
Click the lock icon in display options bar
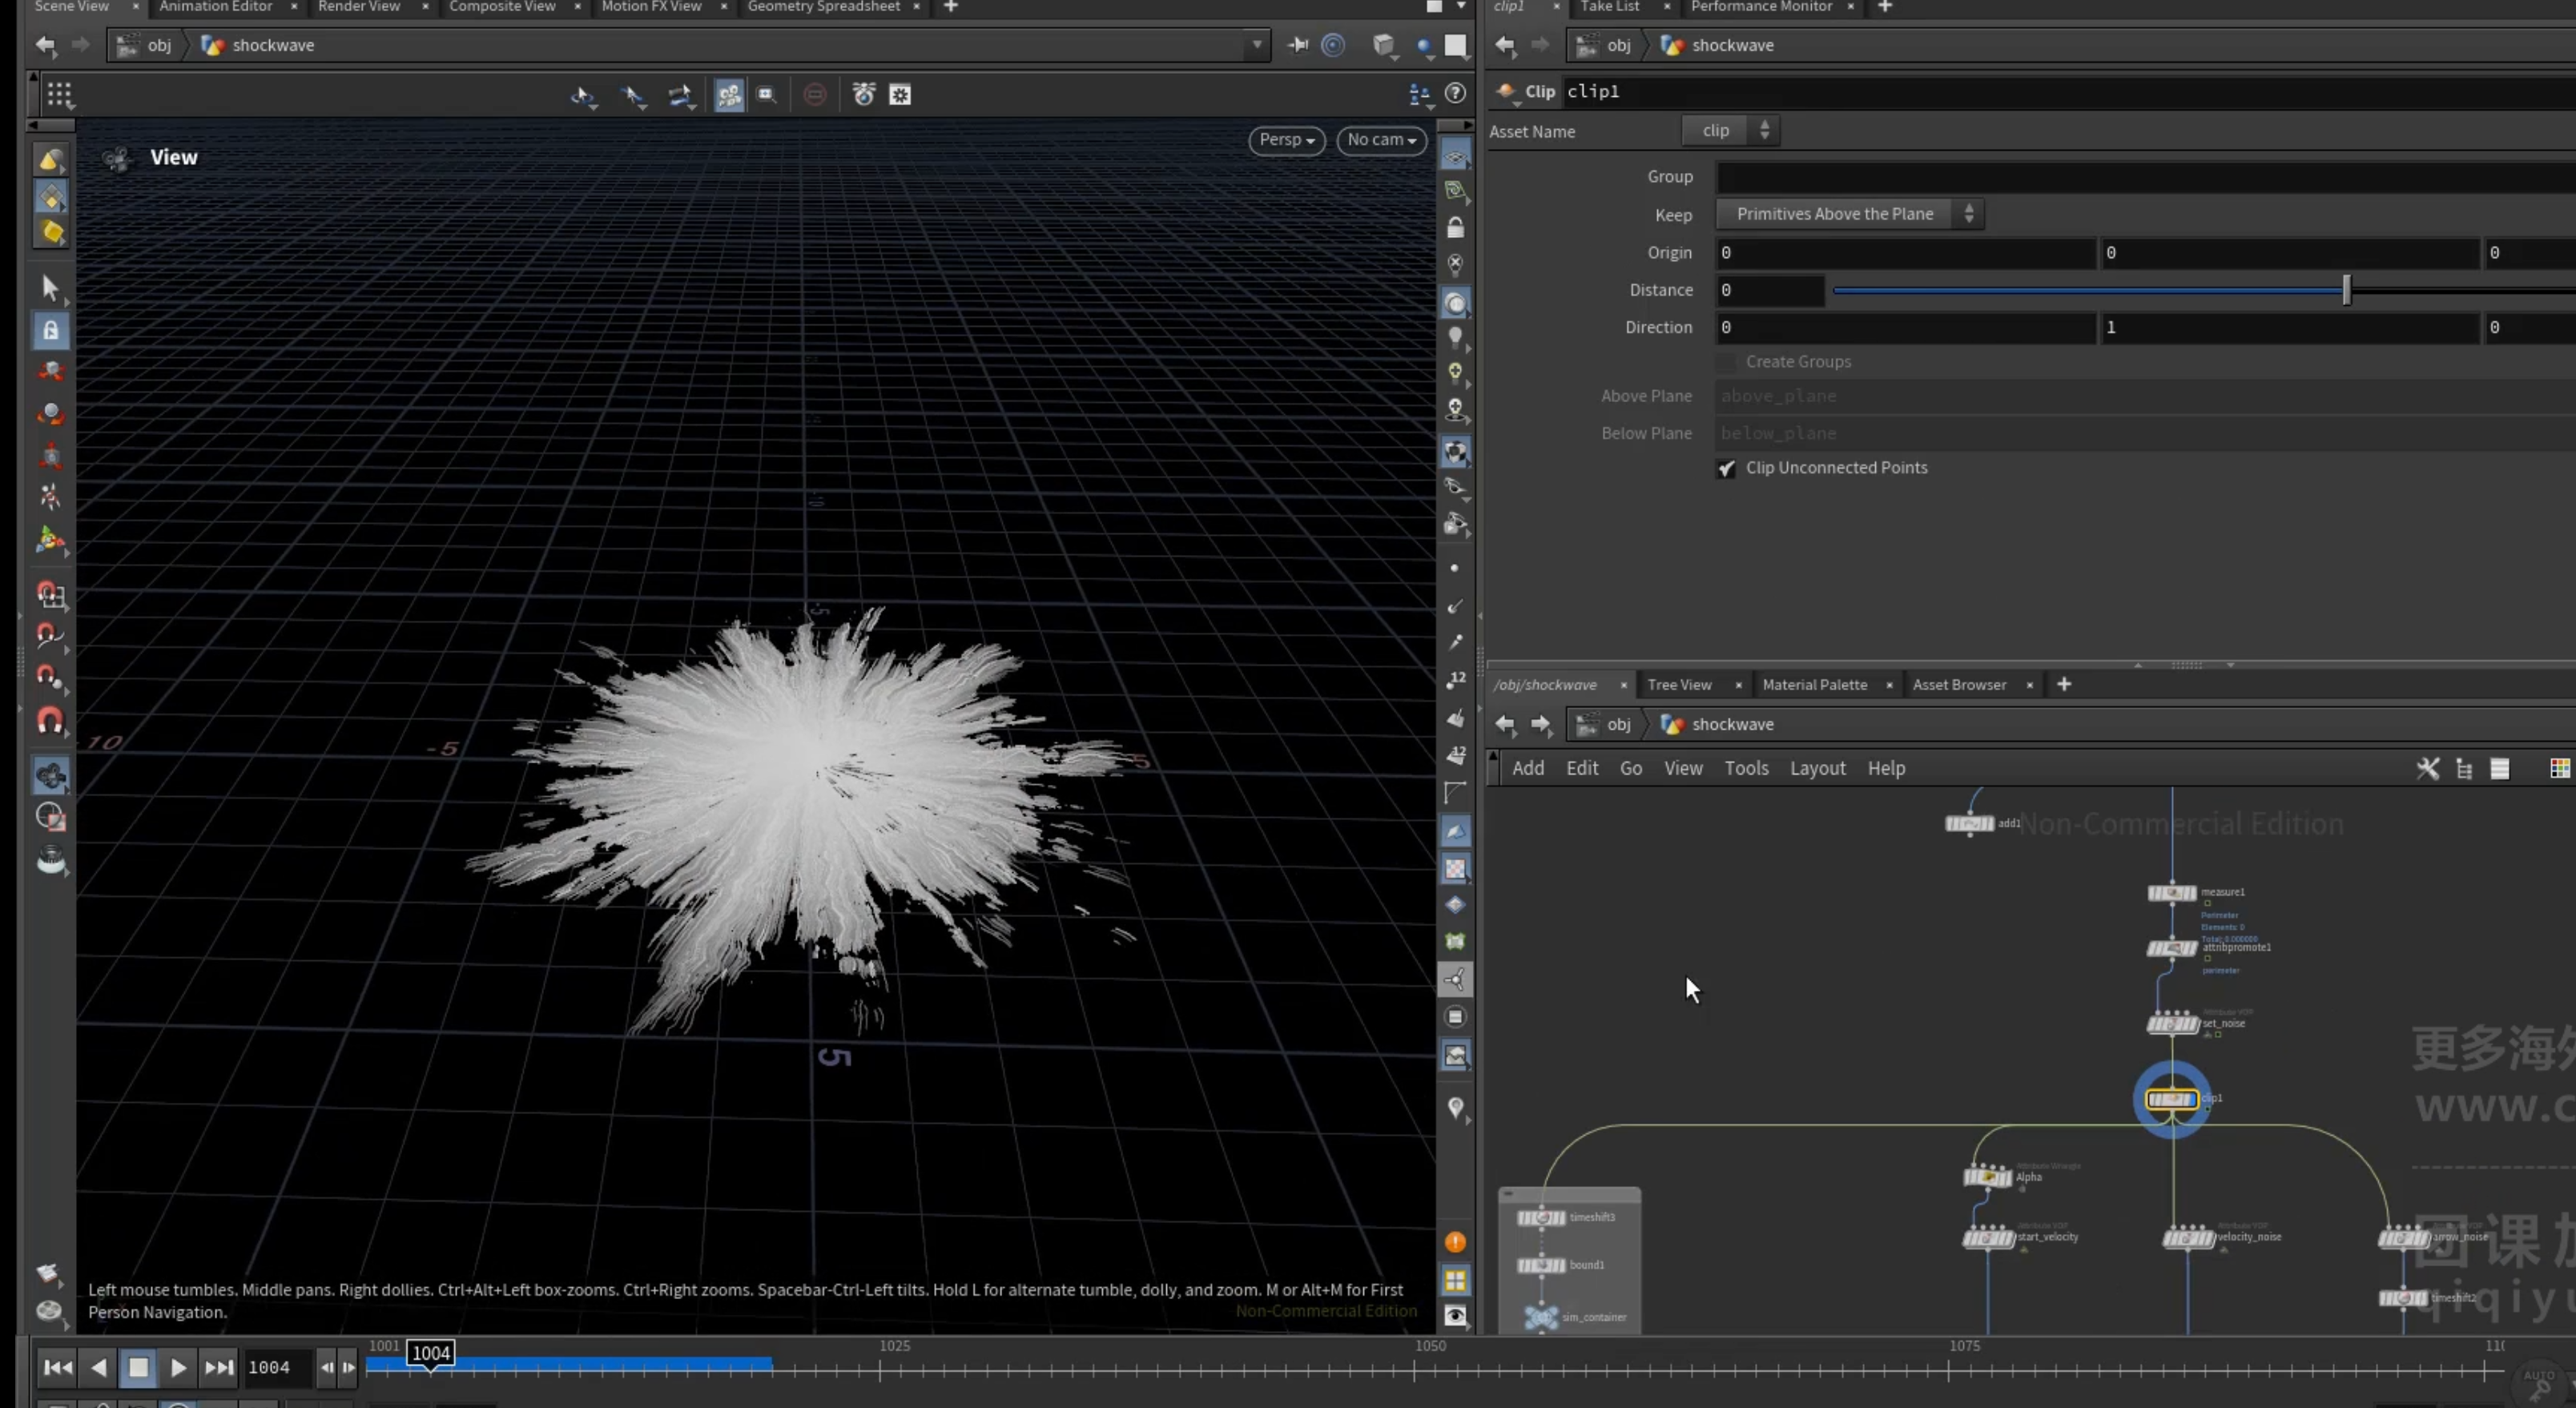pos(1455,228)
